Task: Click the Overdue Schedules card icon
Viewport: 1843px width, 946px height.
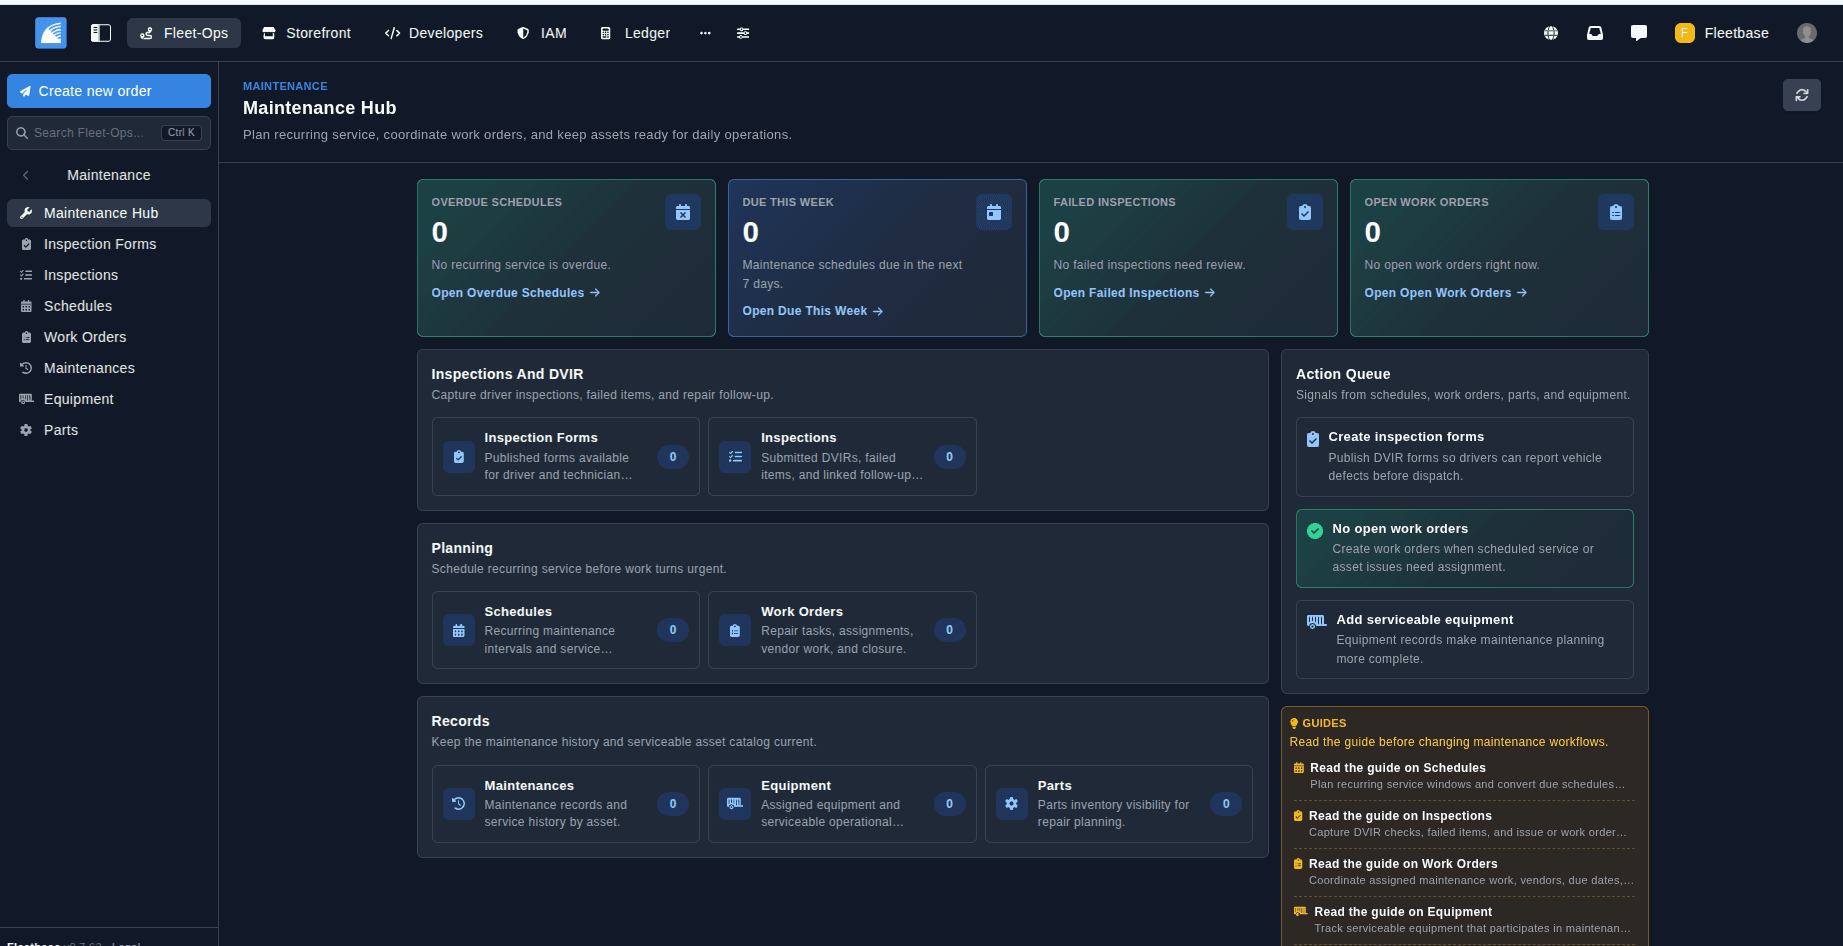Action: (x=683, y=212)
